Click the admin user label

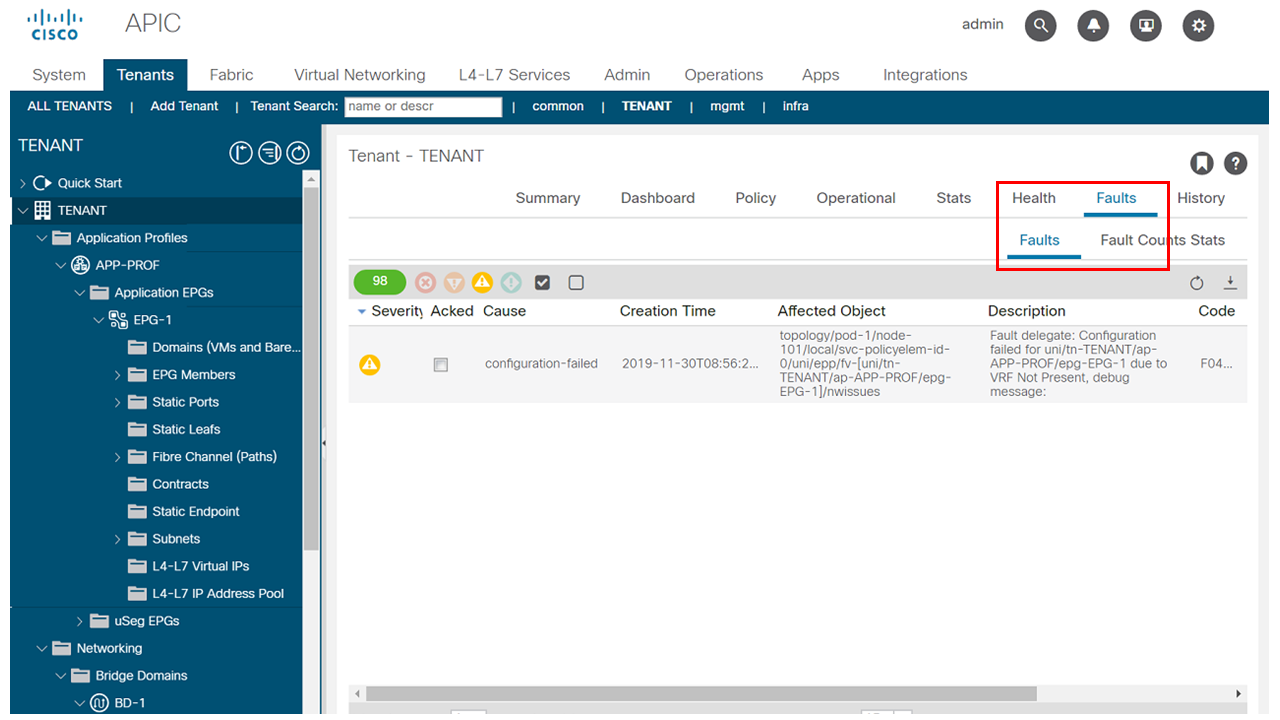tap(983, 24)
